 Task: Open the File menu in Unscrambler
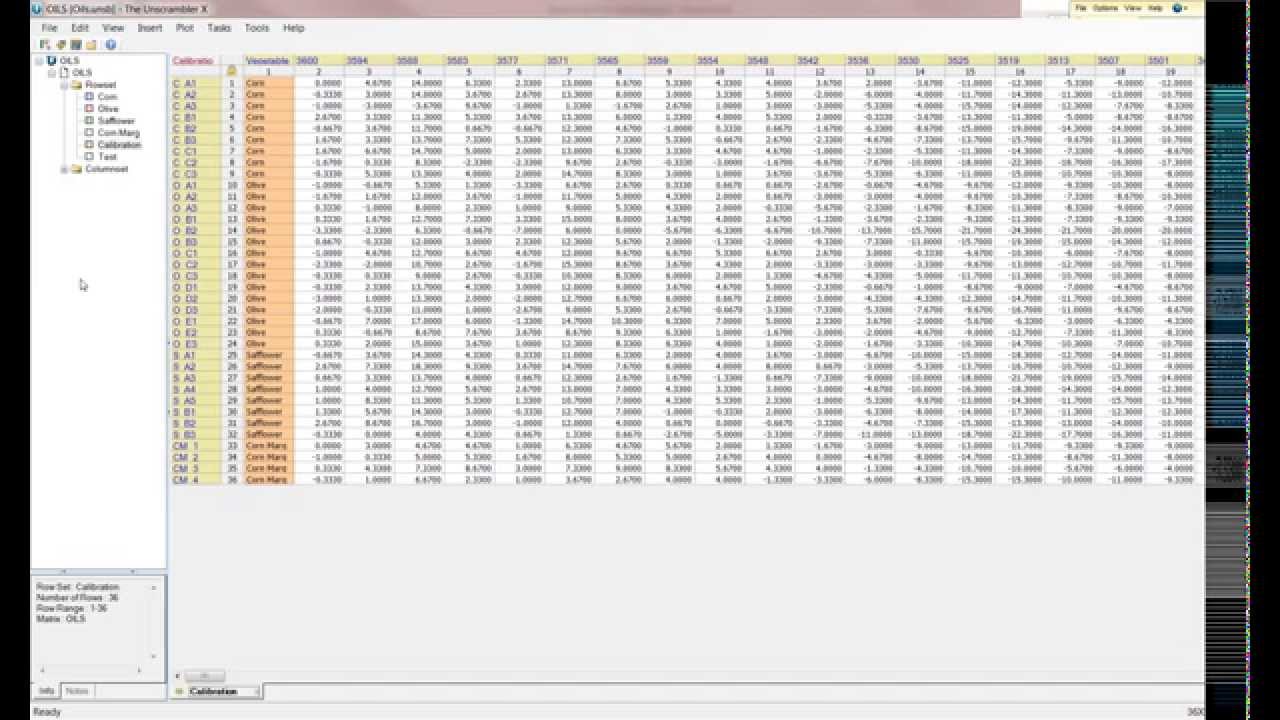(49, 28)
